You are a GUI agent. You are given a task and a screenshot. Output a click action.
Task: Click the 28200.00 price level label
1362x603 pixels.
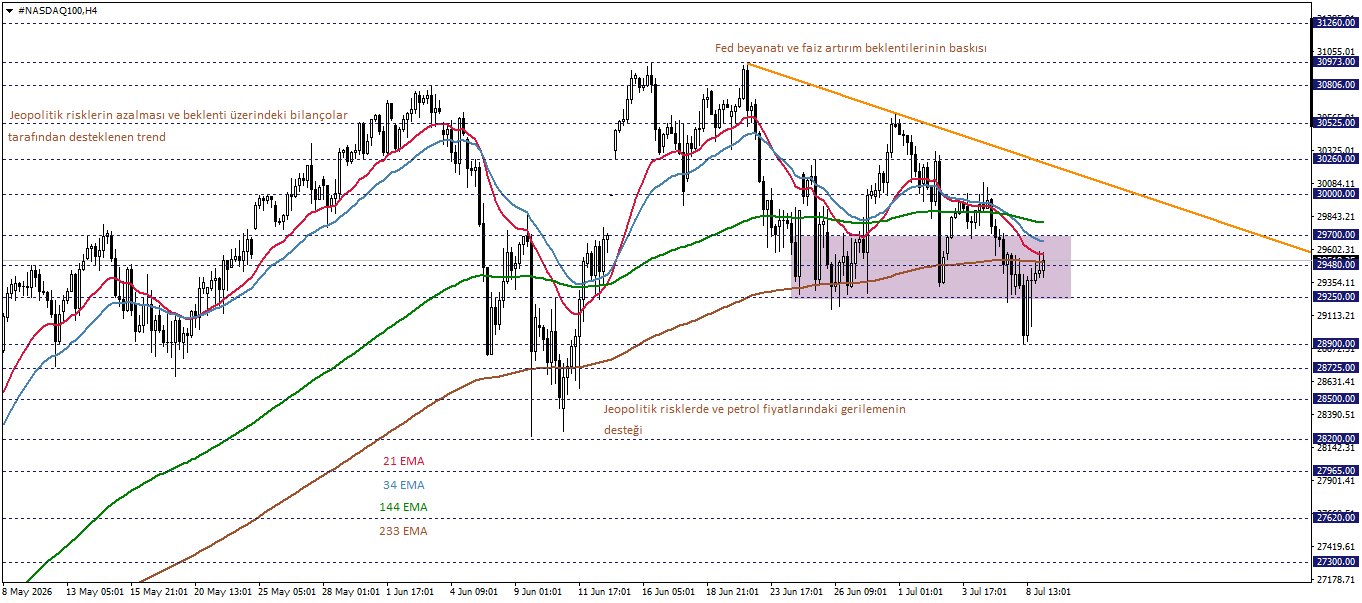[1336, 439]
